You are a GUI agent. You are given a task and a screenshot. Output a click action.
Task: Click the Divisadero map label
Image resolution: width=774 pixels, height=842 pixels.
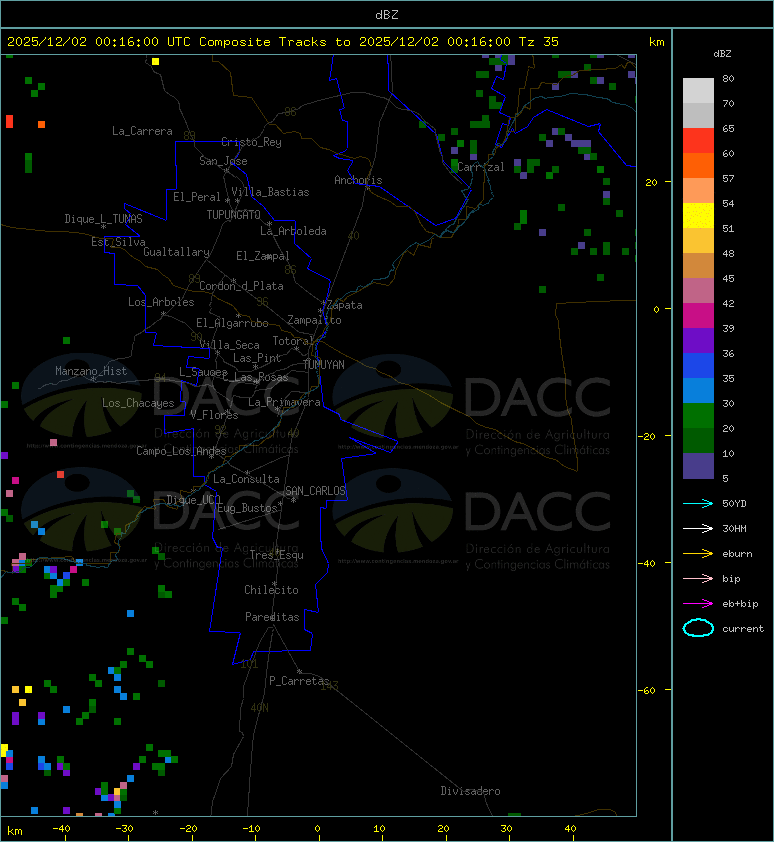(470, 791)
